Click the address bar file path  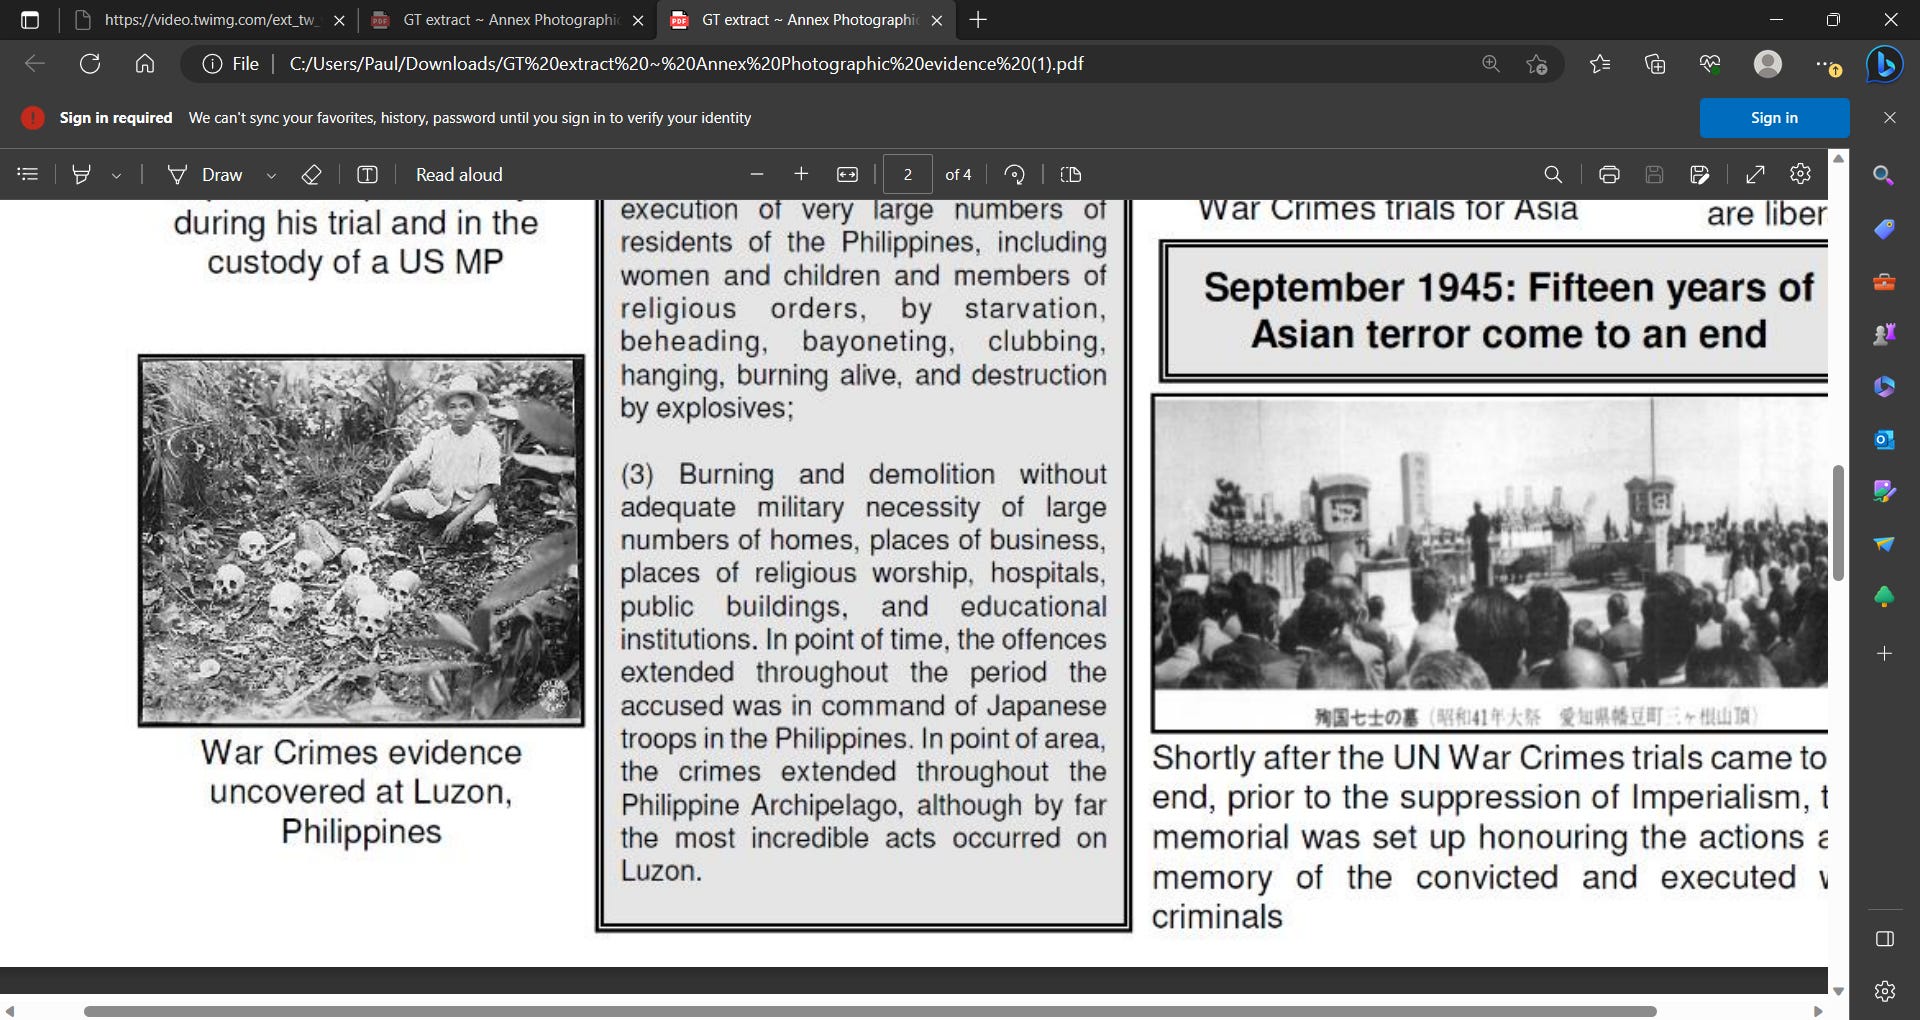686,64
